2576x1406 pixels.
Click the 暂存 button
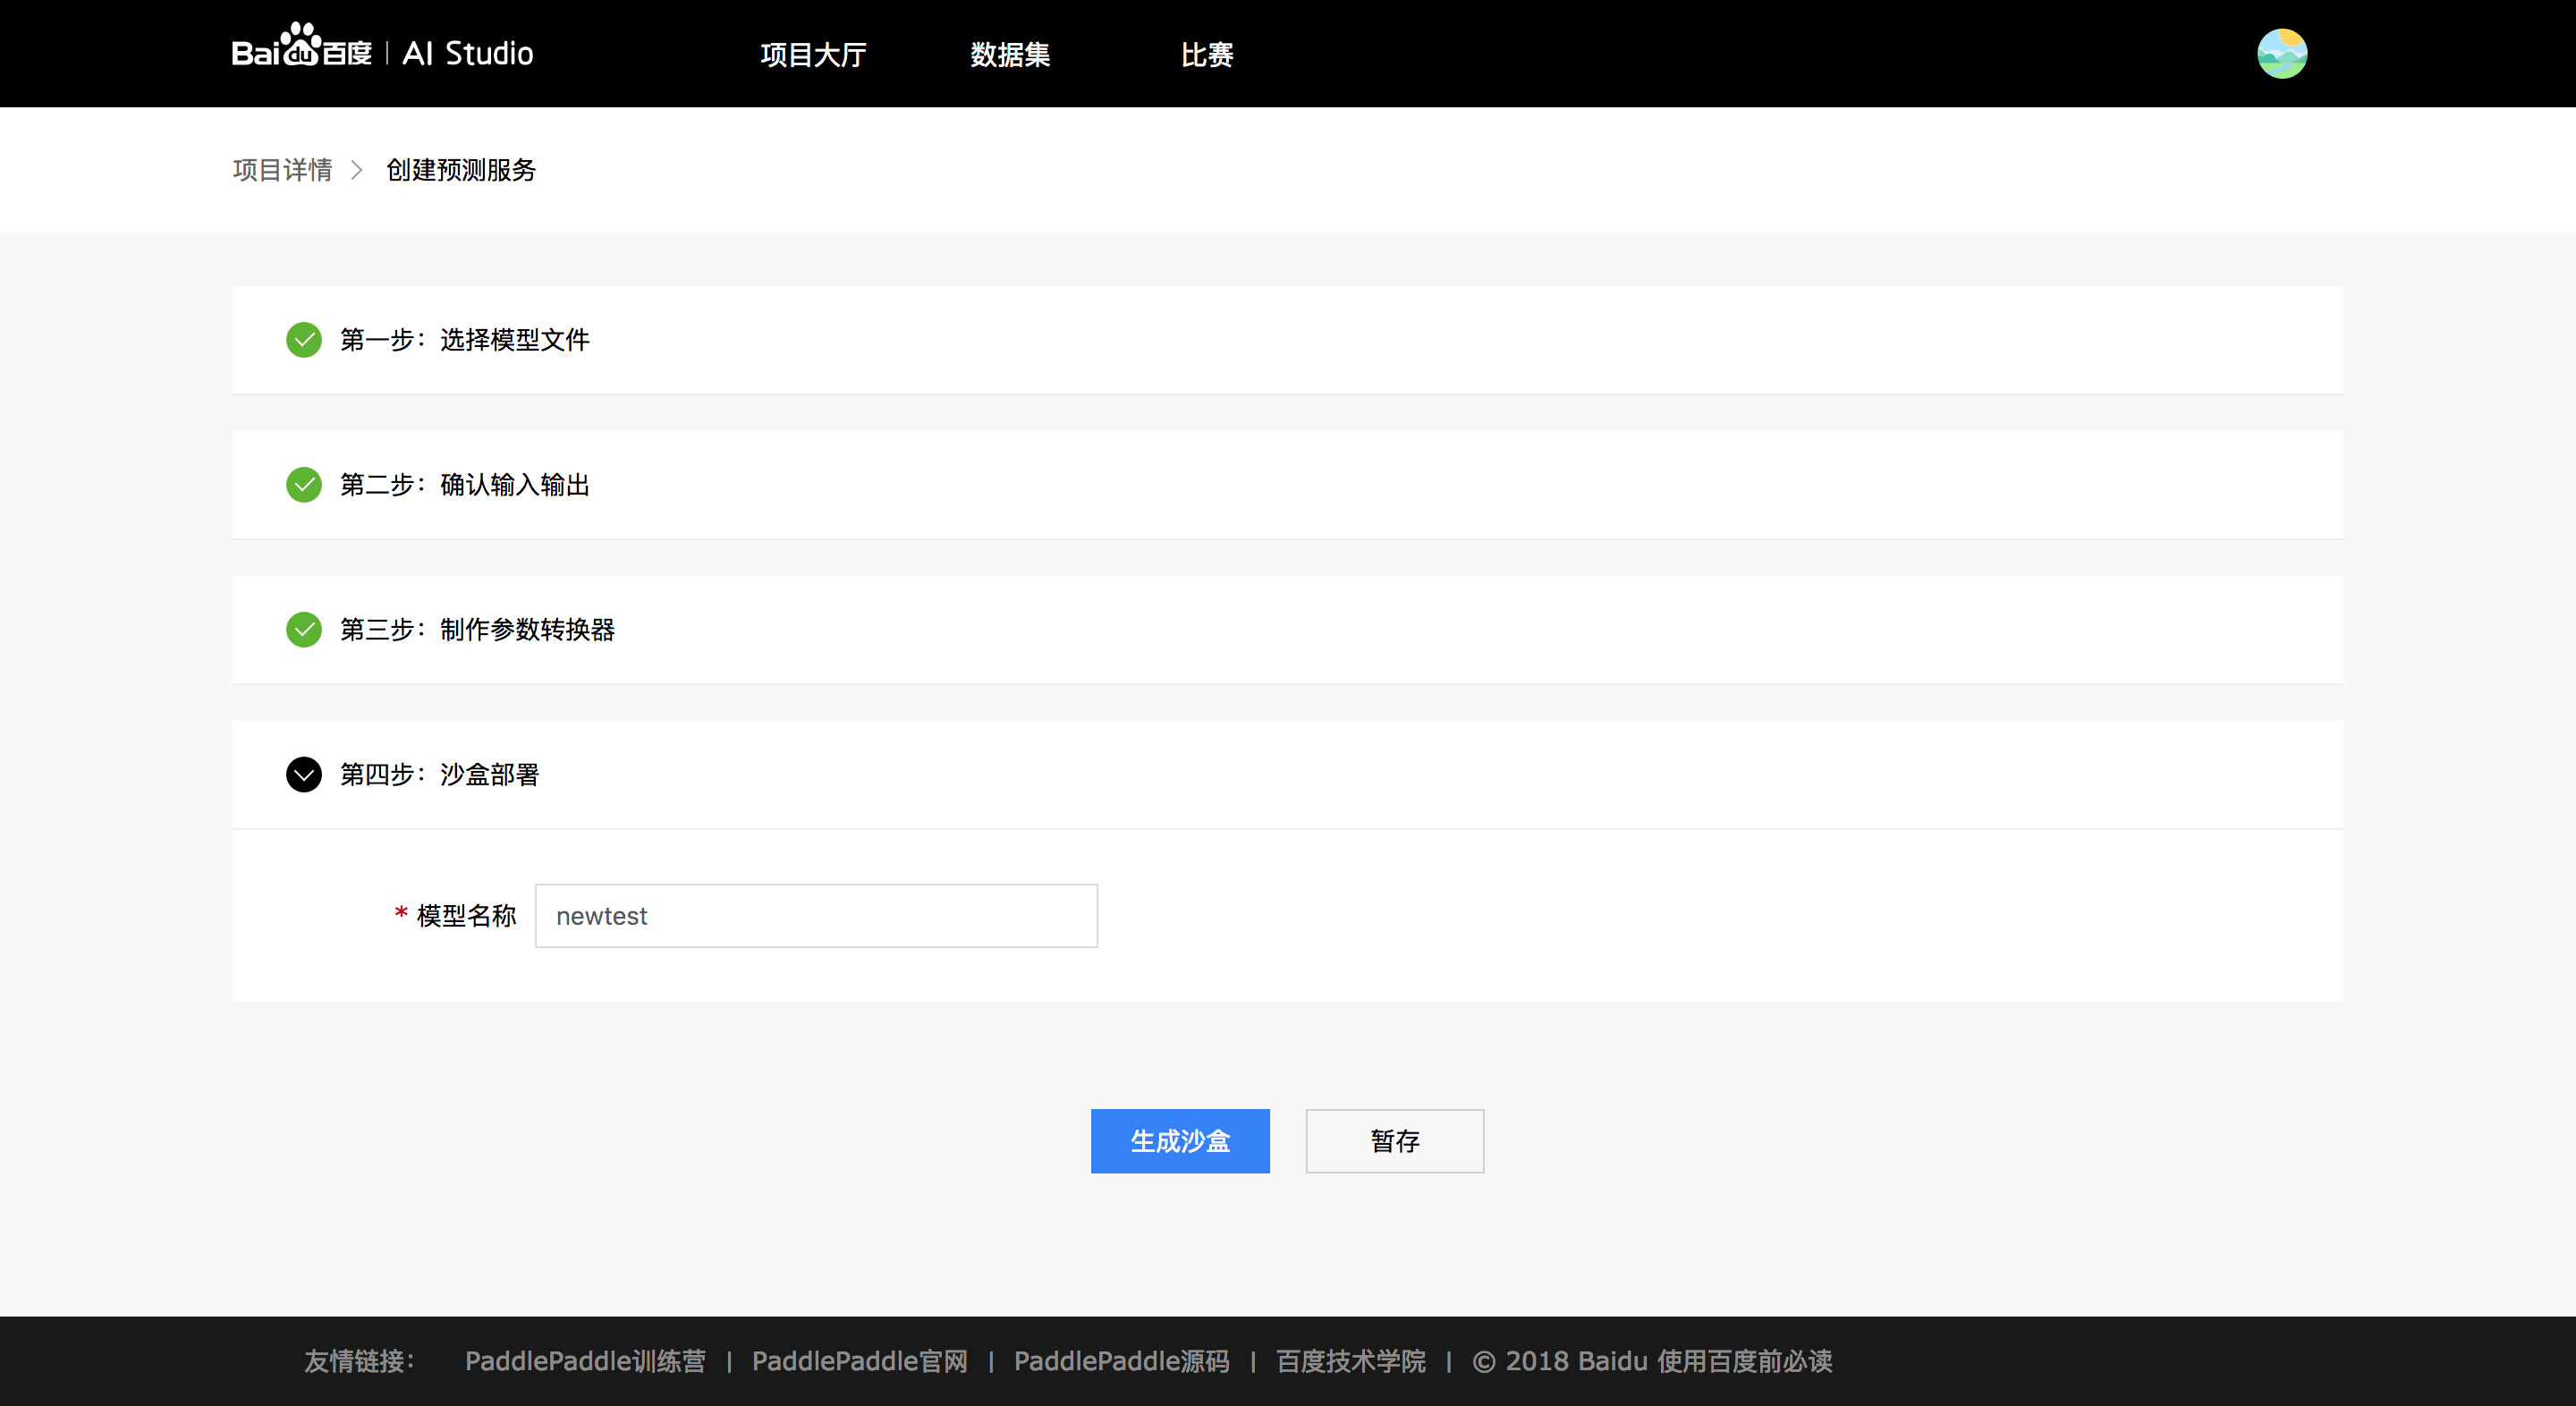pos(1394,1141)
